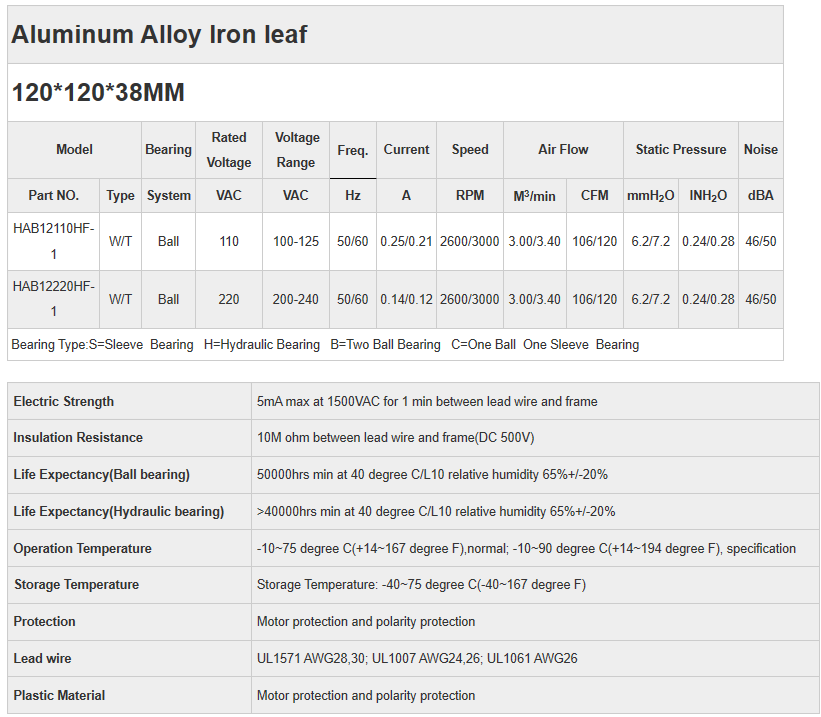Select the HAB12110HF-1 part number cell
Screen dimensions: 821x717
(x=54, y=241)
